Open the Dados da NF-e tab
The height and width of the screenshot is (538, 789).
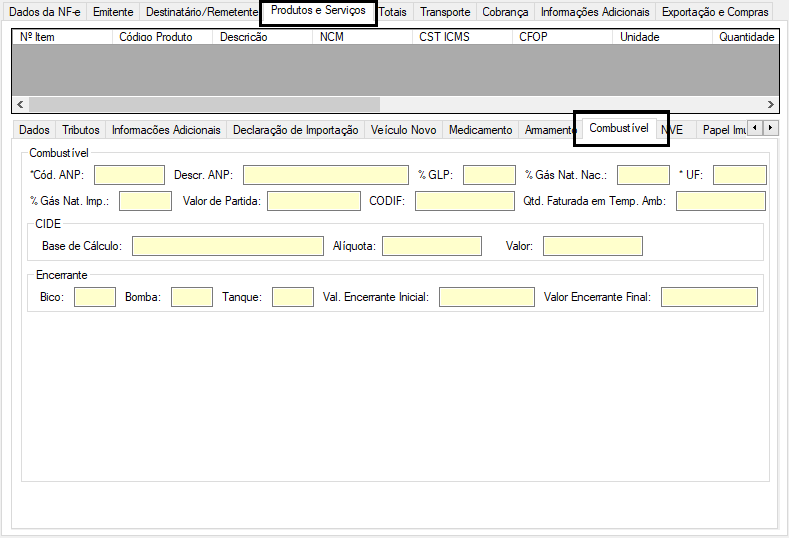(x=44, y=12)
